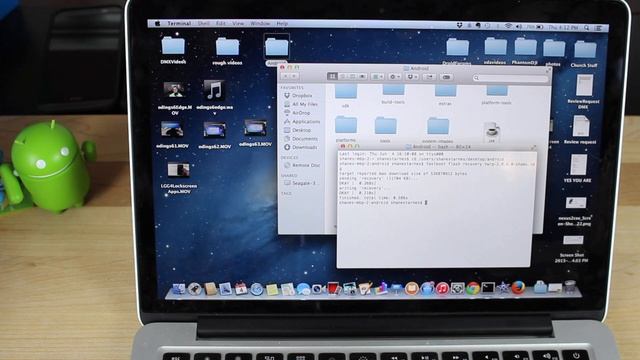This screenshot has width=640, height=360.
Task: Switch Finder to list view
Action: point(342,76)
